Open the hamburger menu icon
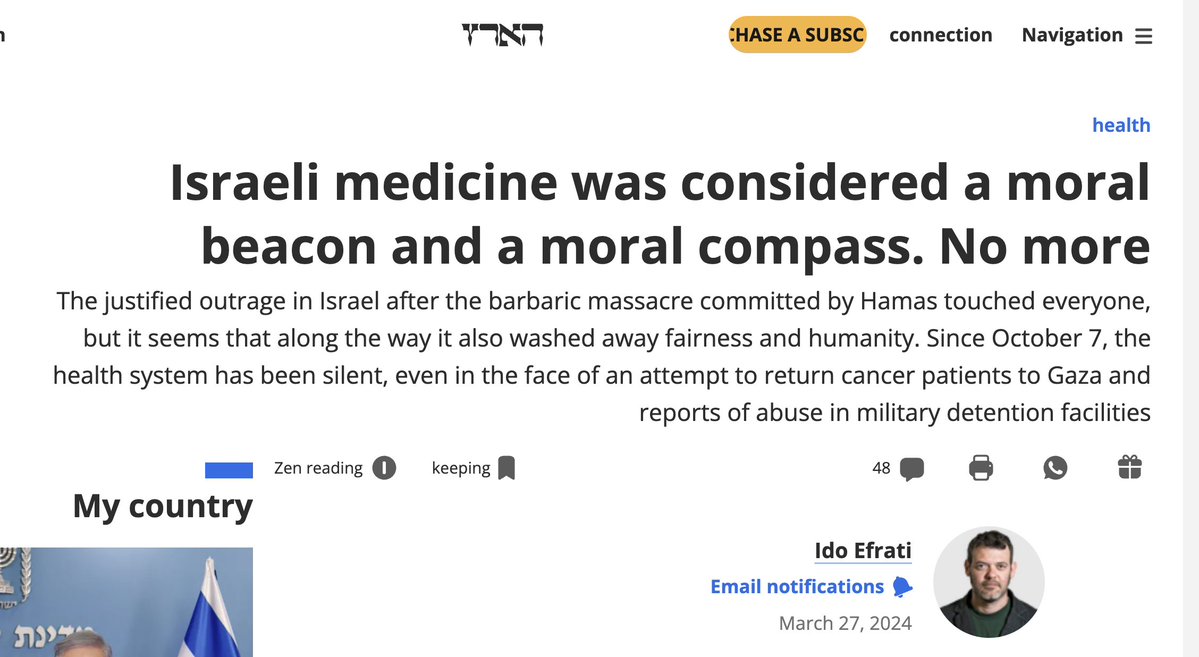This screenshot has width=1199, height=657. [x=1144, y=37]
